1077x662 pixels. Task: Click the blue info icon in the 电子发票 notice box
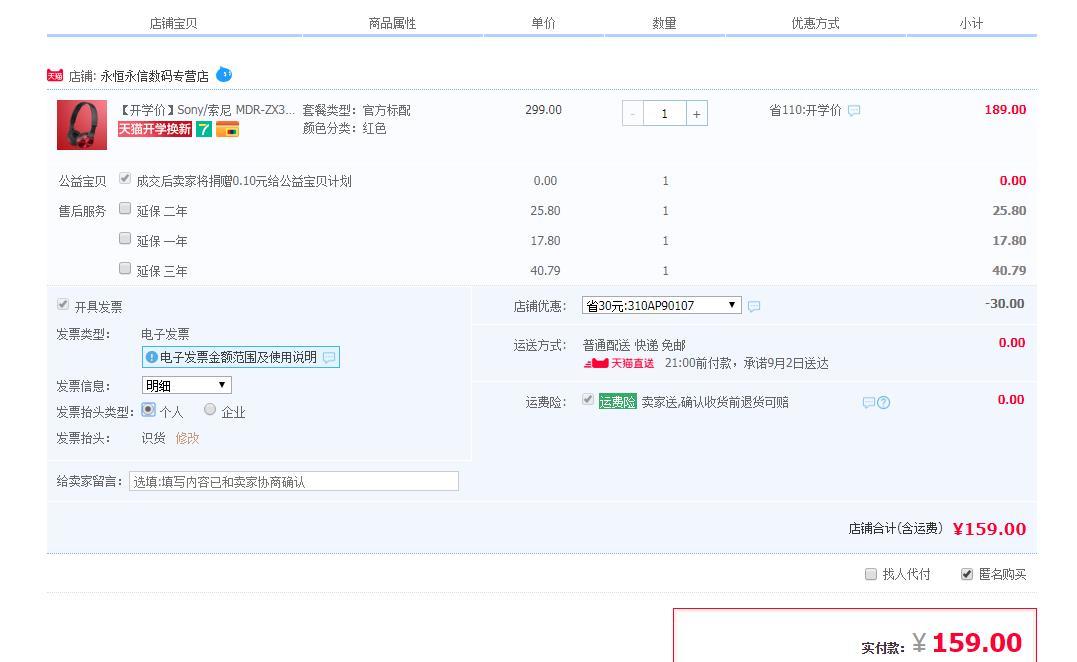[152, 358]
